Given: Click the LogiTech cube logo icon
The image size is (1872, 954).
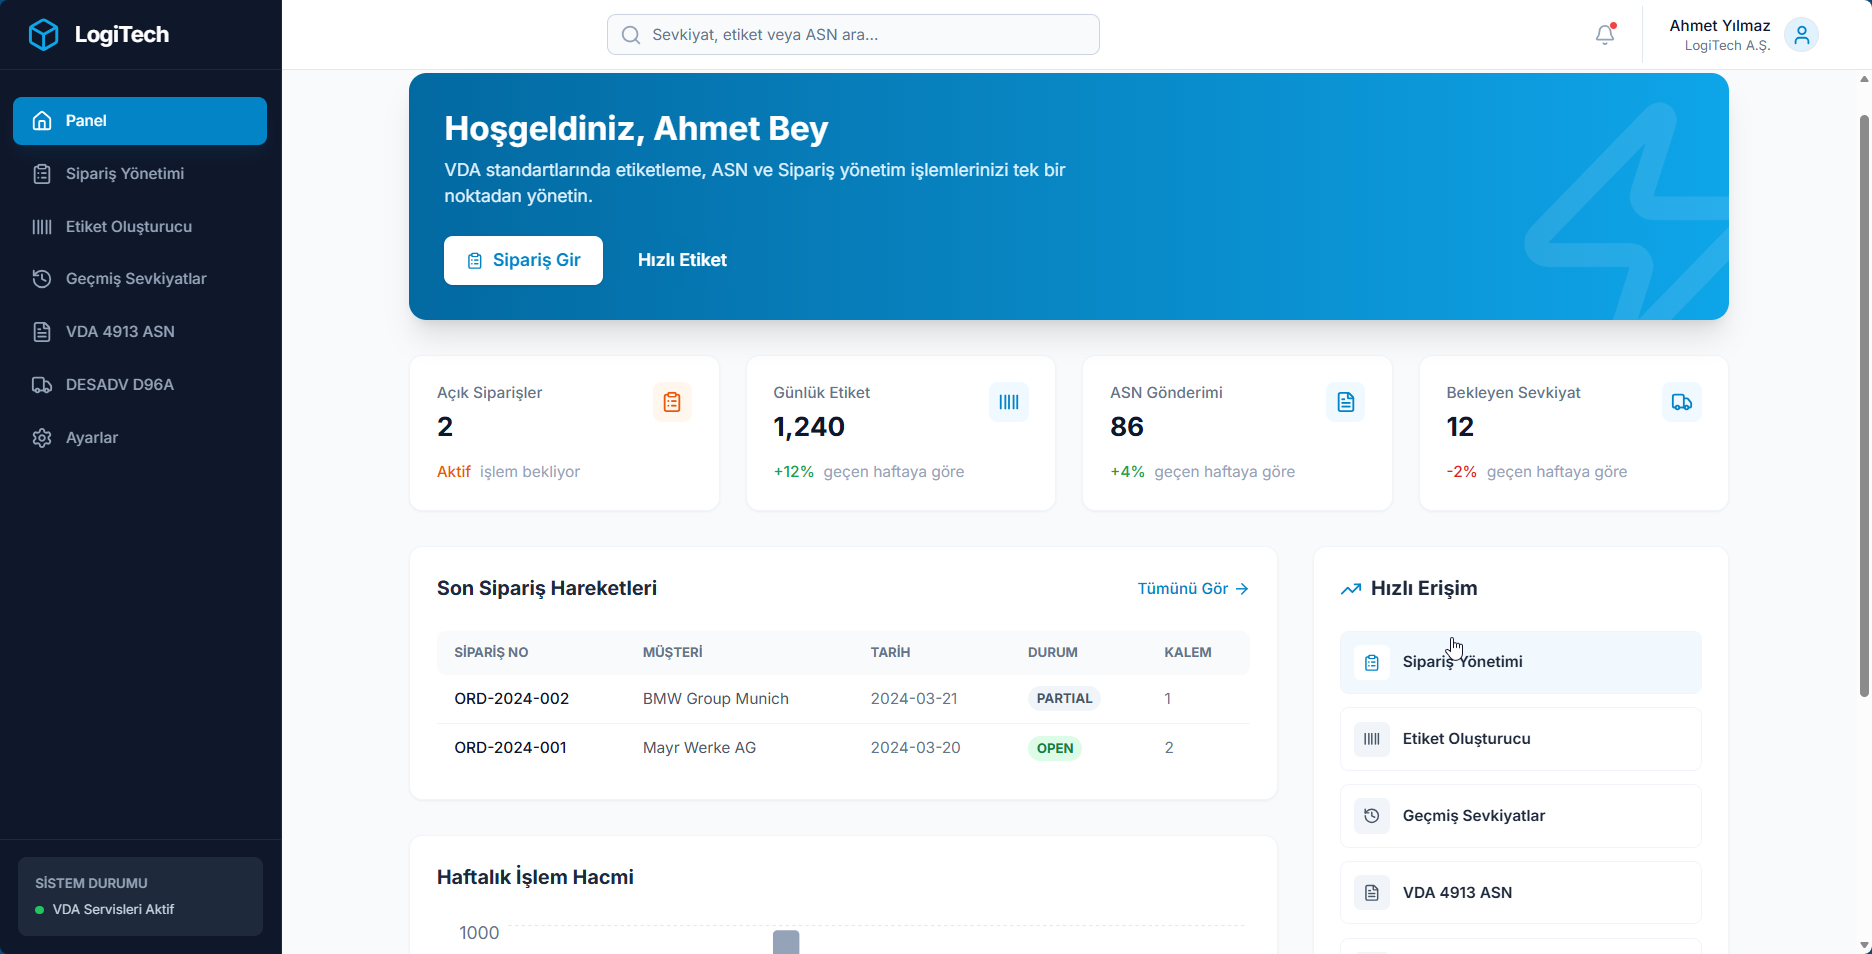Looking at the screenshot, I should (43, 35).
